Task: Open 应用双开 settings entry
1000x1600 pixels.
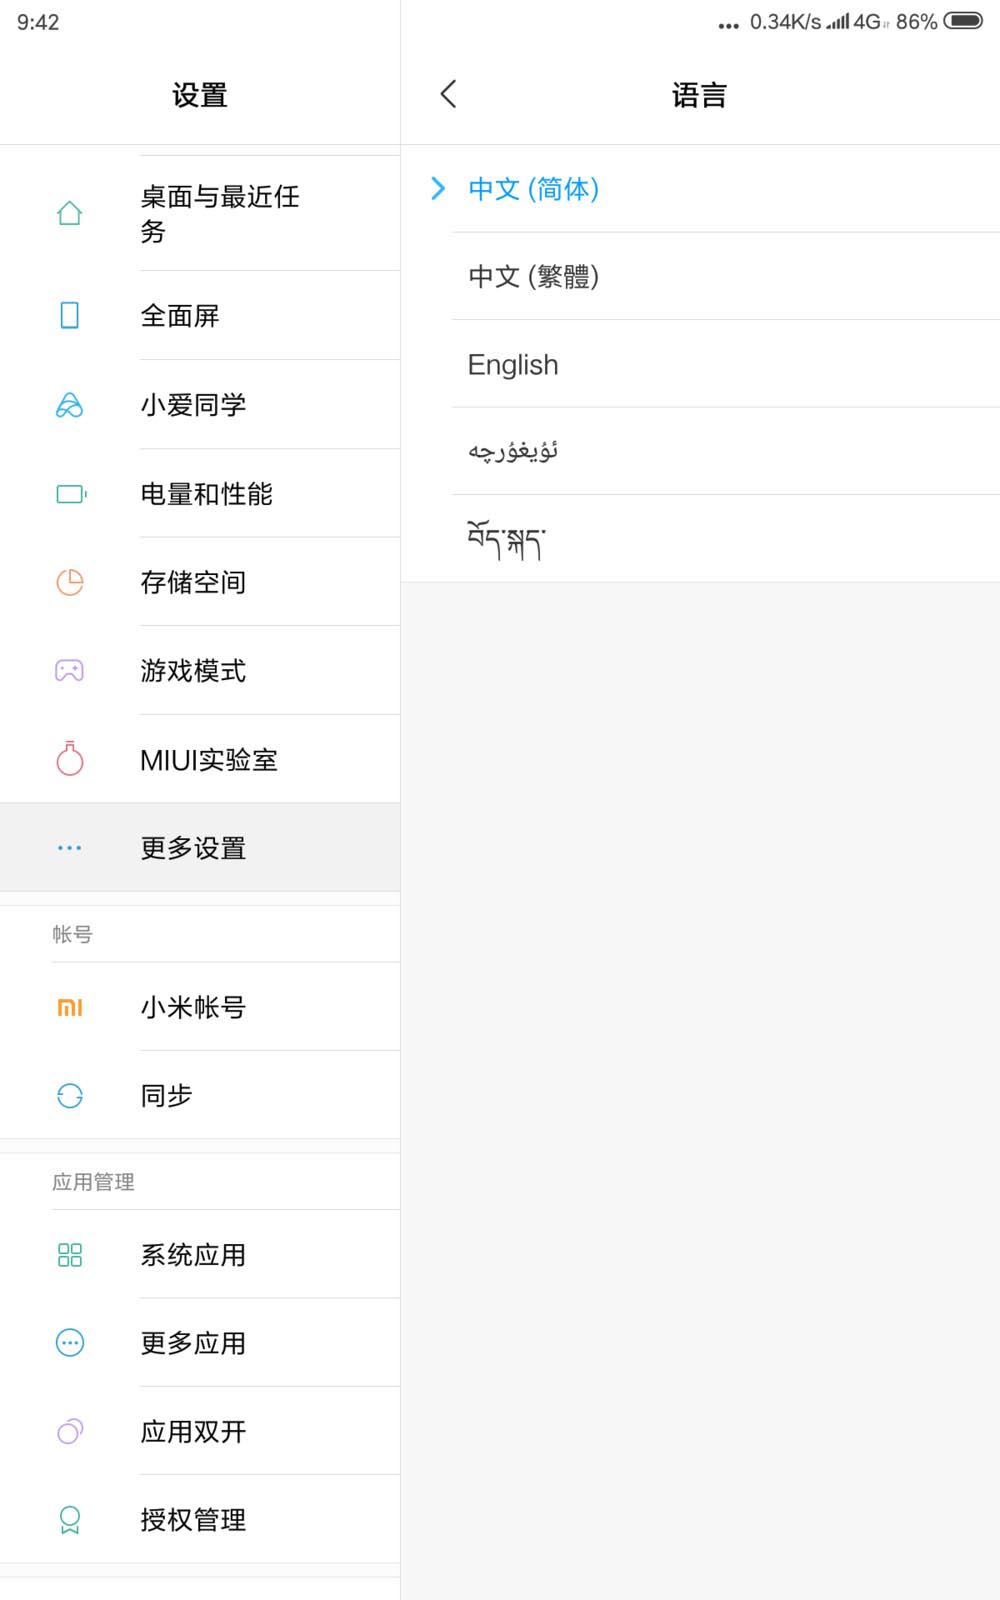Action: pyautogui.click(x=193, y=1432)
